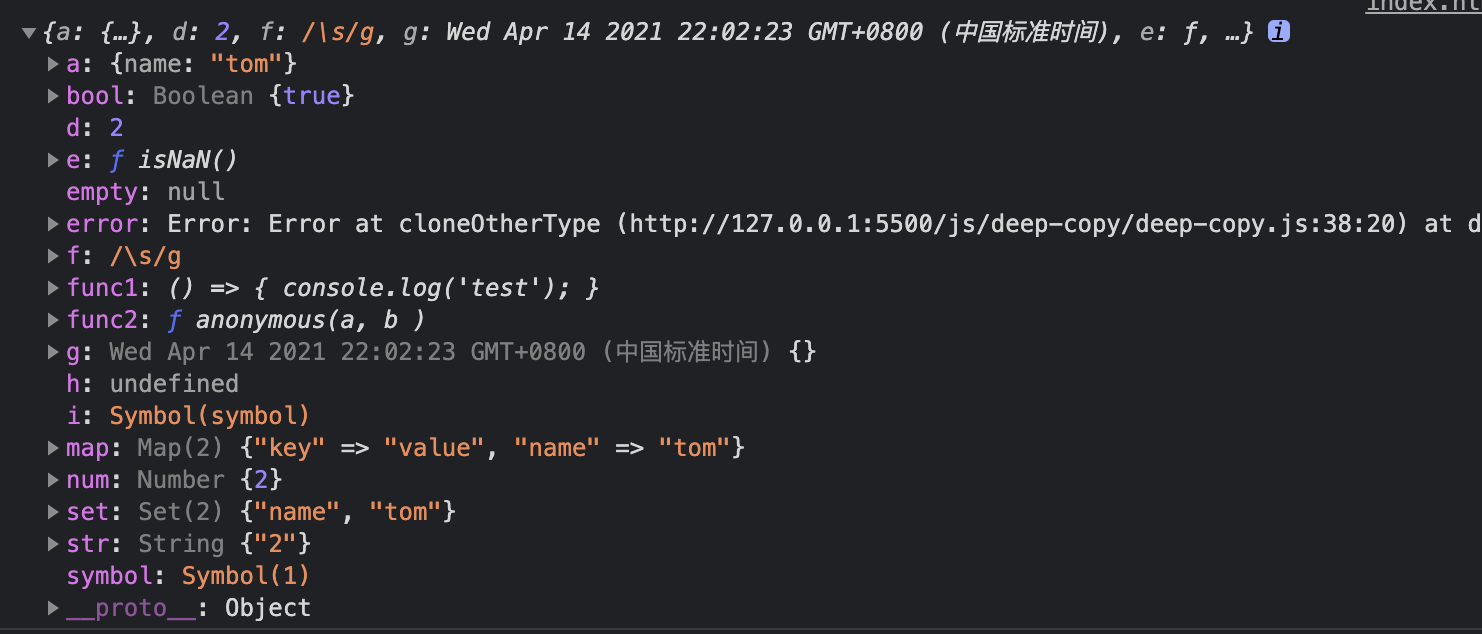The image size is (1482, 634).
Task: Expand the num Number property
Action: (x=53, y=481)
